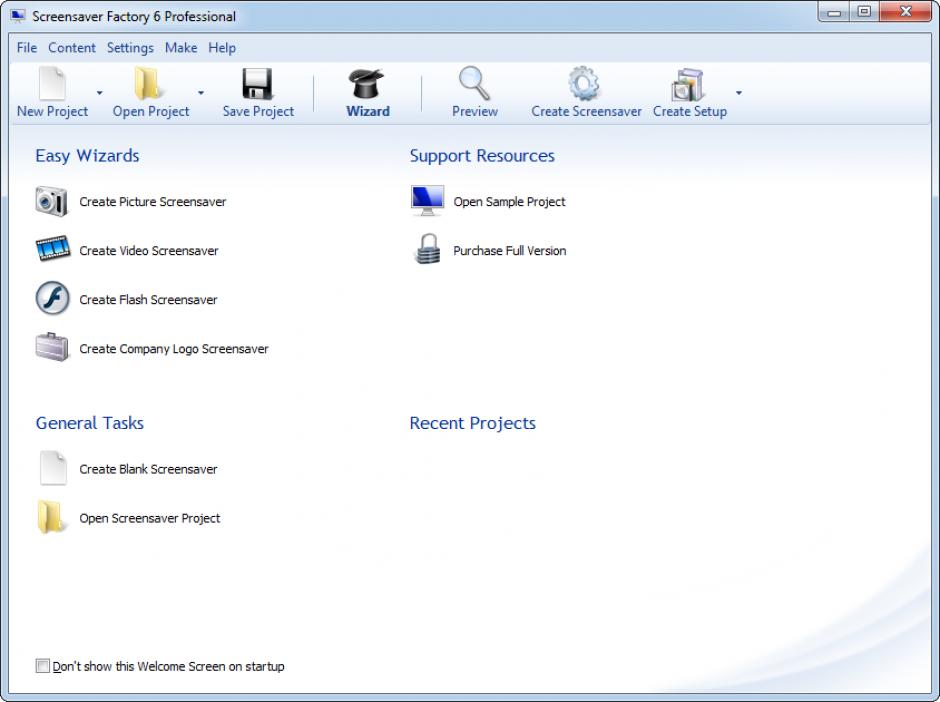The width and height of the screenshot is (940, 702).
Task: Open the Help menu
Action: pos(222,47)
